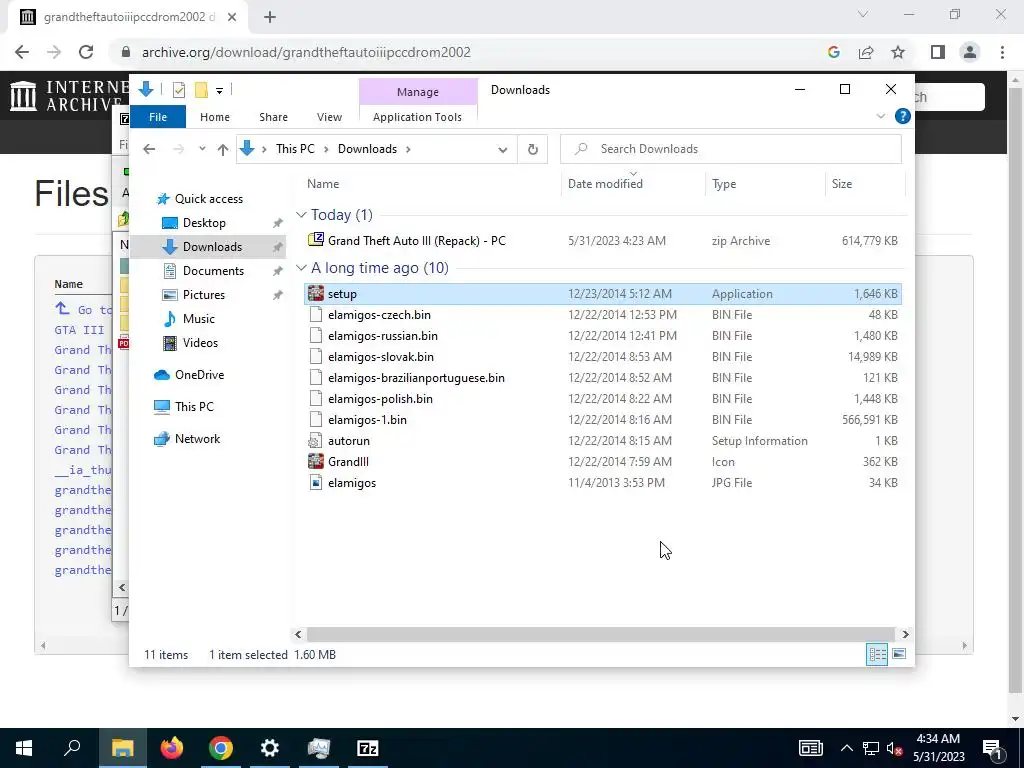Refresh the Downloads folder

(x=533, y=150)
